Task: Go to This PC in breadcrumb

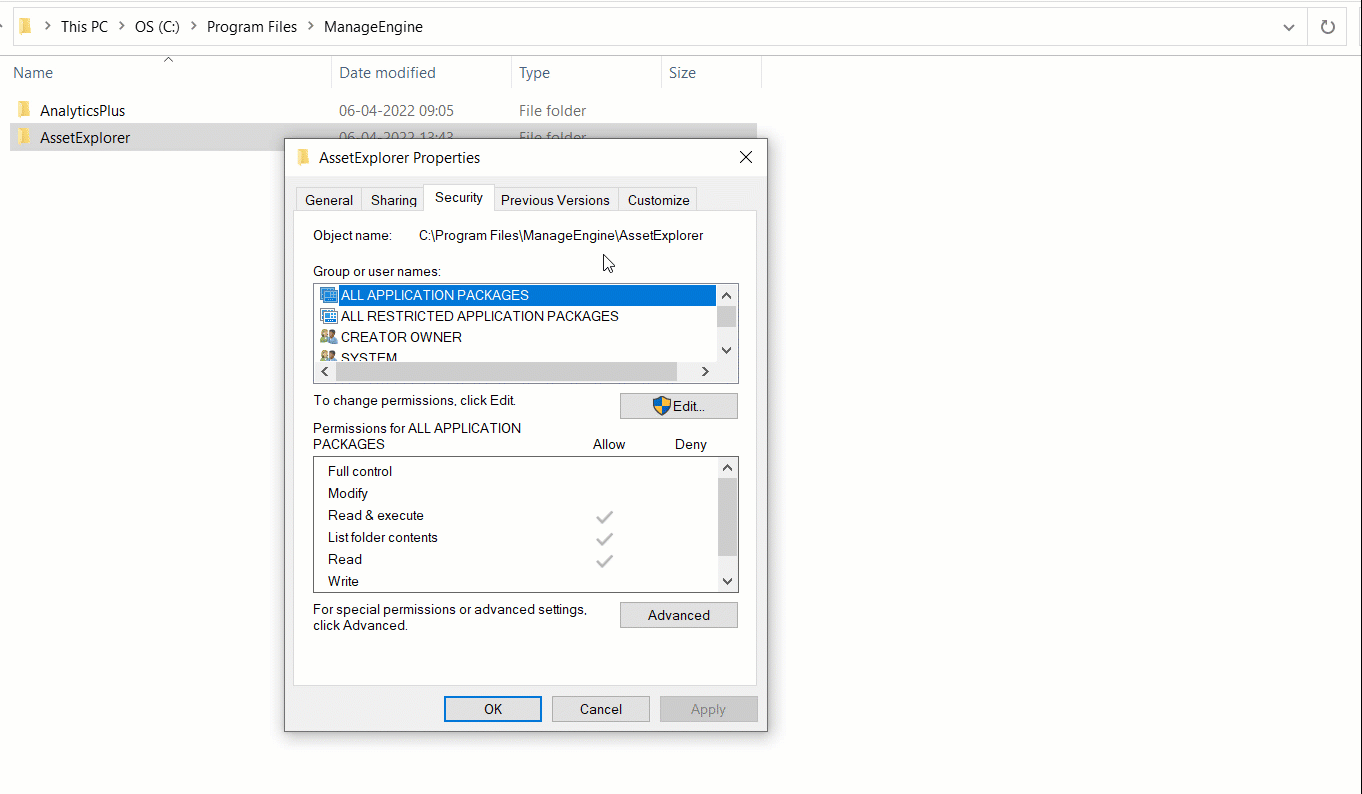Action: 84,27
